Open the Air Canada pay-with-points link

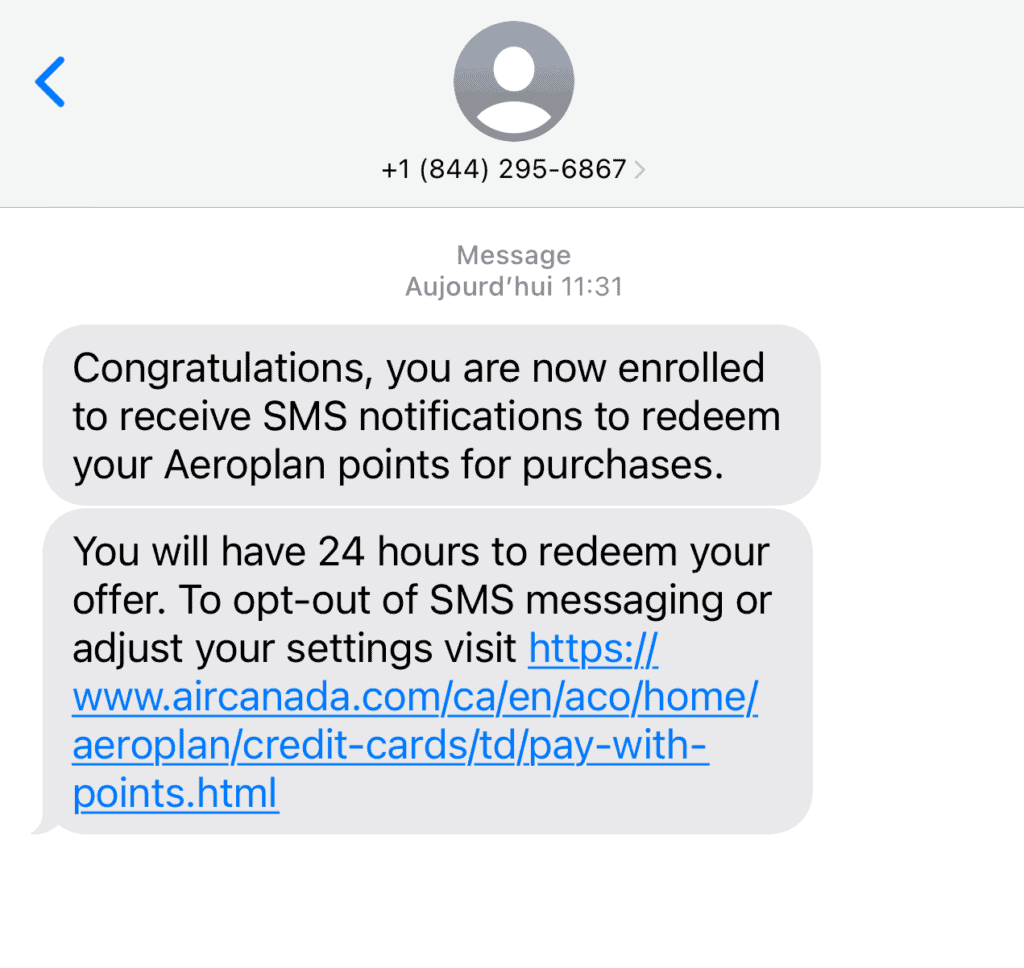[416, 697]
